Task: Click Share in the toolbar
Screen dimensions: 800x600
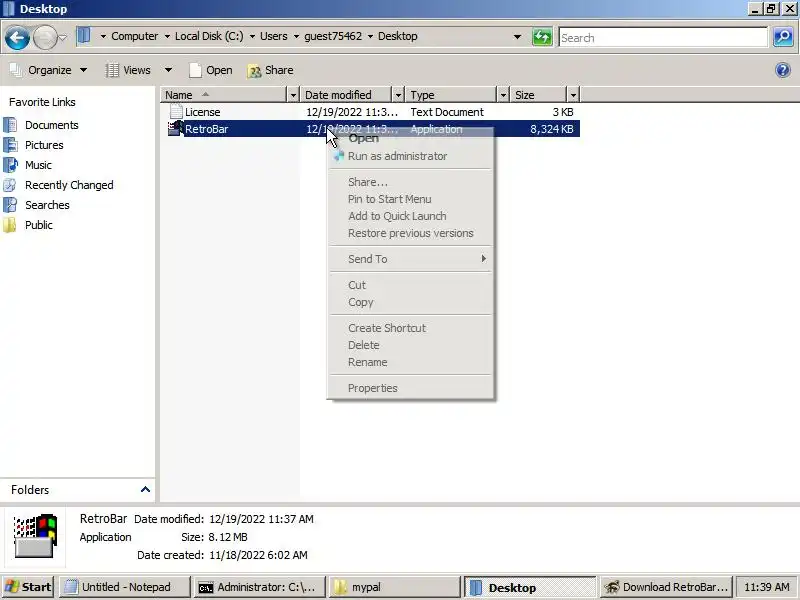Action: coord(270,70)
